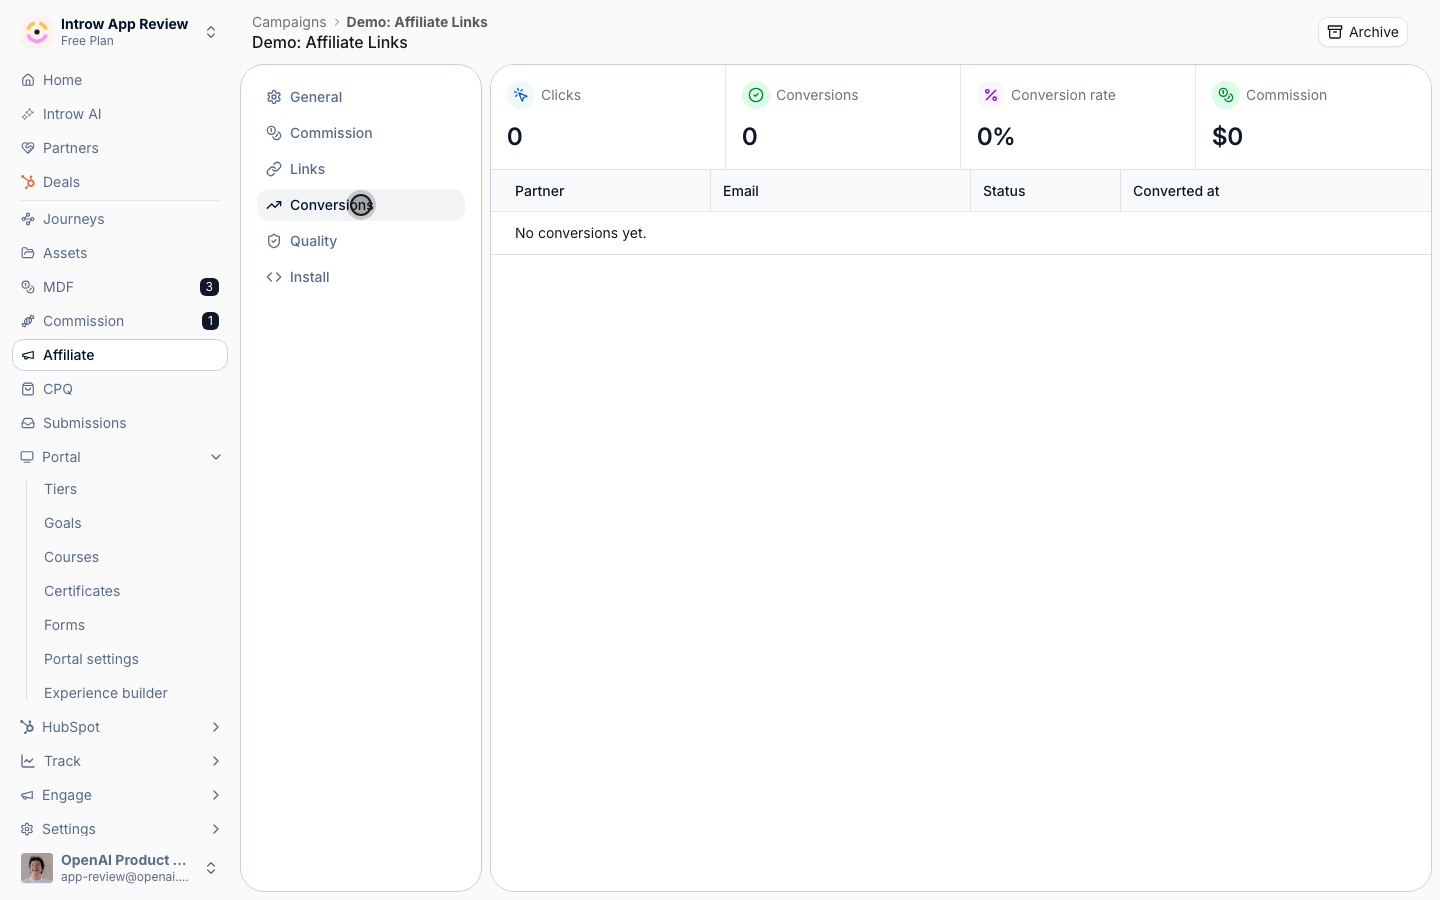Screen dimensions: 1440x900
Task: Open the Commission campaign tab
Action: click(x=361, y=133)
